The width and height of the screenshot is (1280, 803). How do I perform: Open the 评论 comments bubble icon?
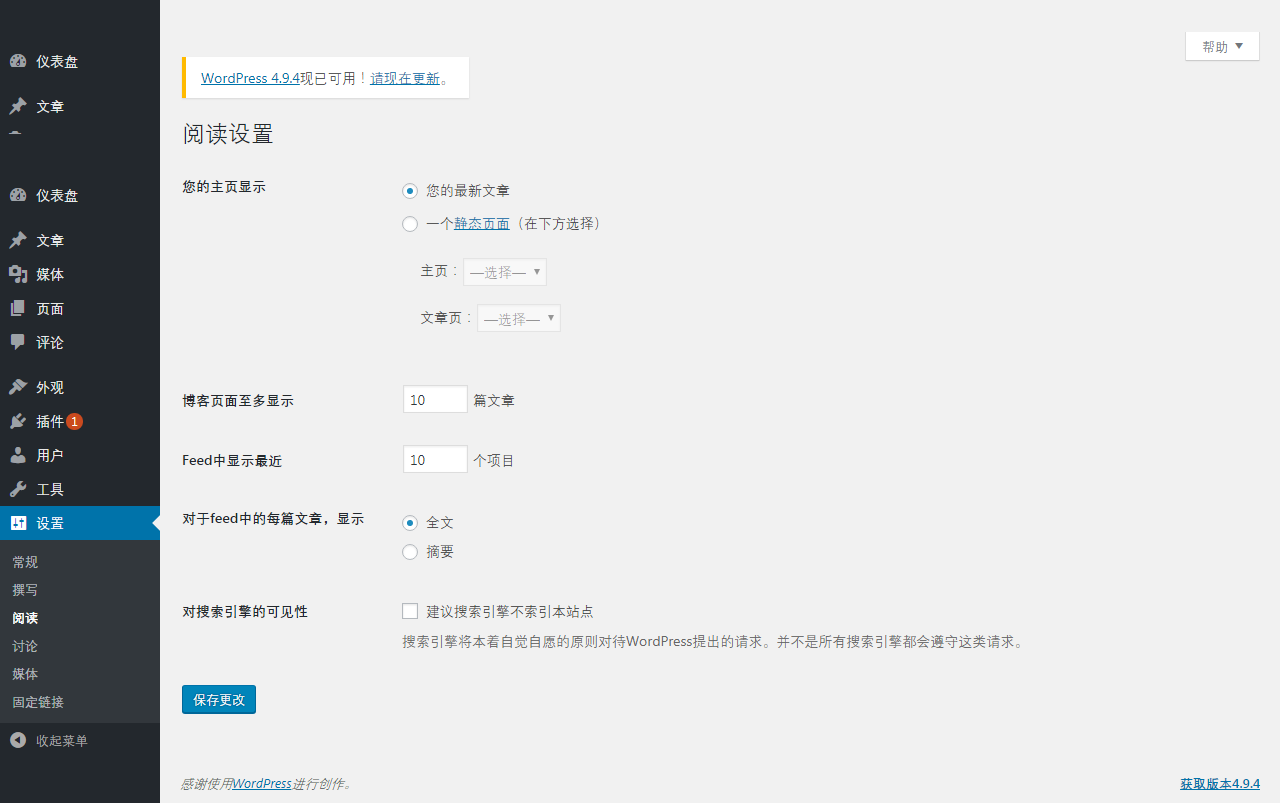18,342
